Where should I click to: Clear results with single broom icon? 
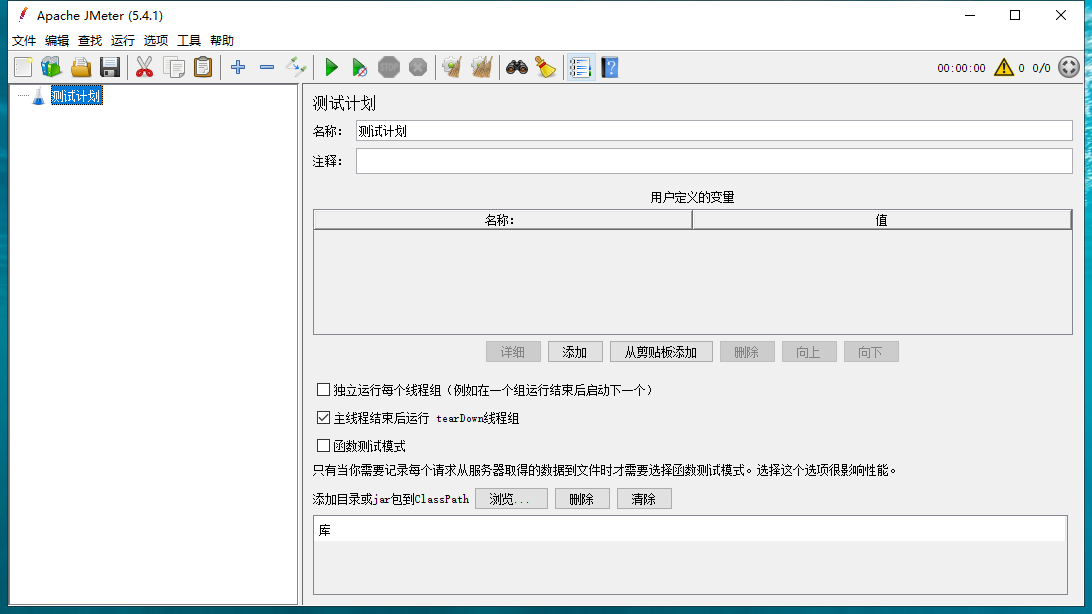(x=452, y=68)
